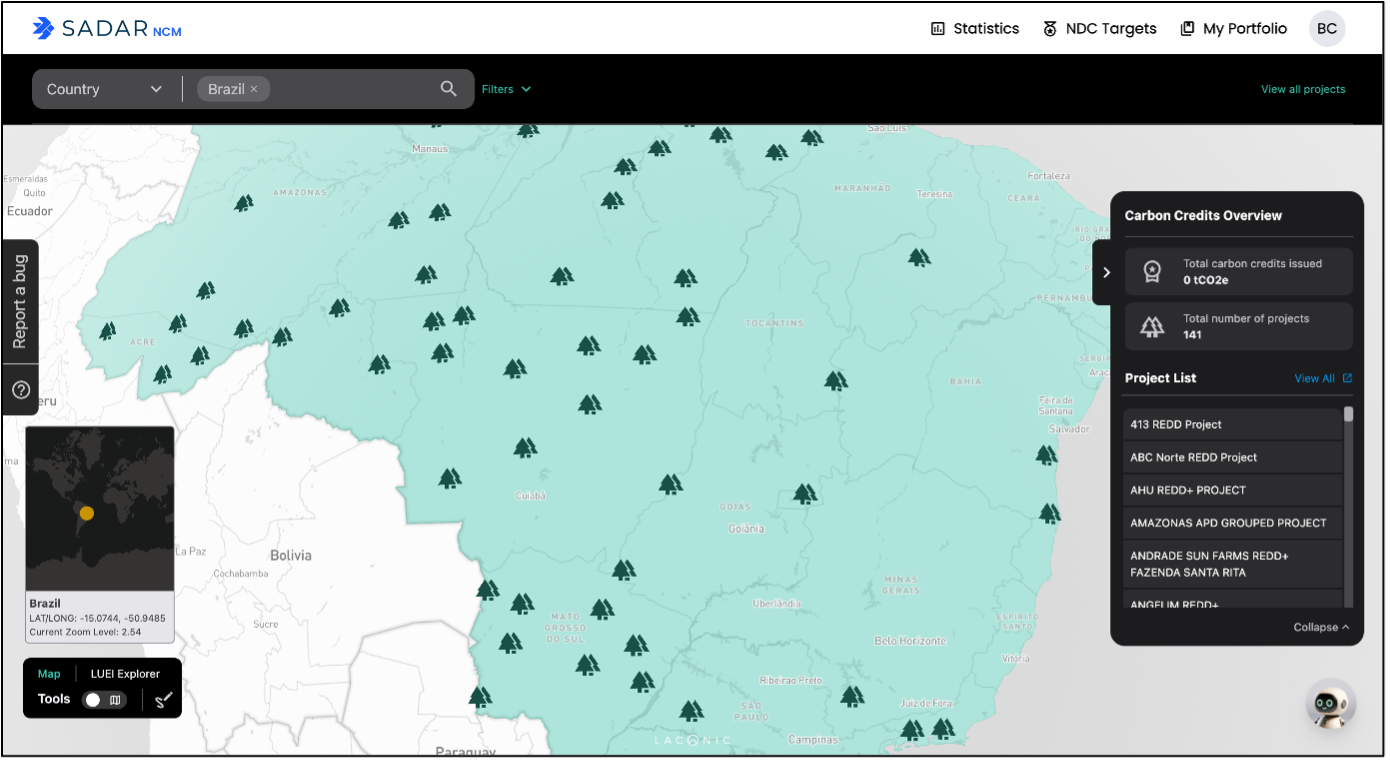
Task: Click the Cuiabá city label
Action: [530, 495]
